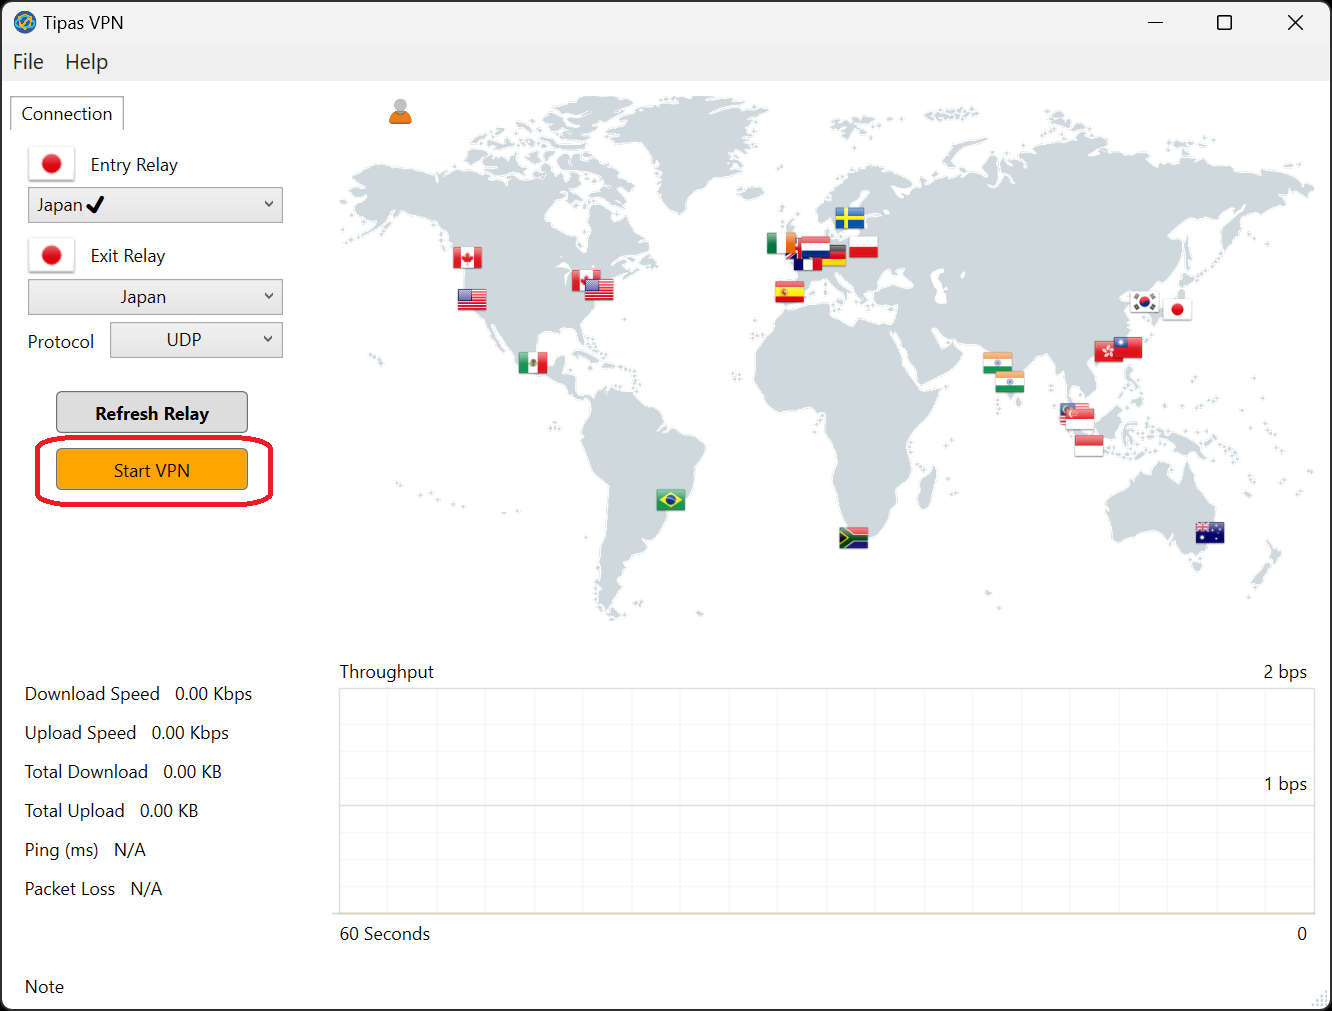1332x1011 pixels.
Task: Click the 2 bps graph scale label
Action: [1285, 672]
